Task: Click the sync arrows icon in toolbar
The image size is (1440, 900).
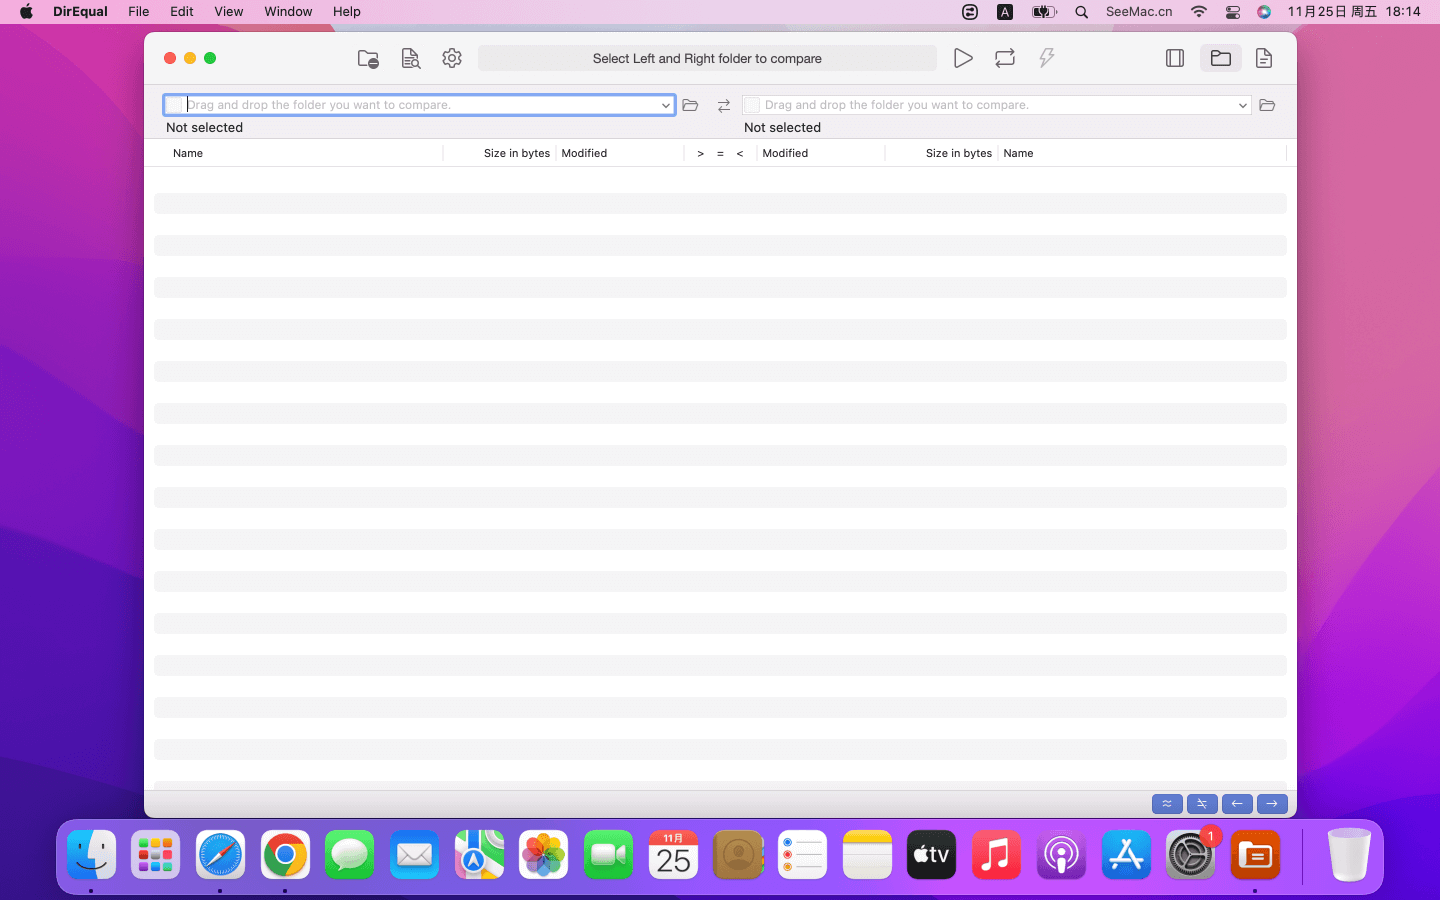Action: (1005, 59)
